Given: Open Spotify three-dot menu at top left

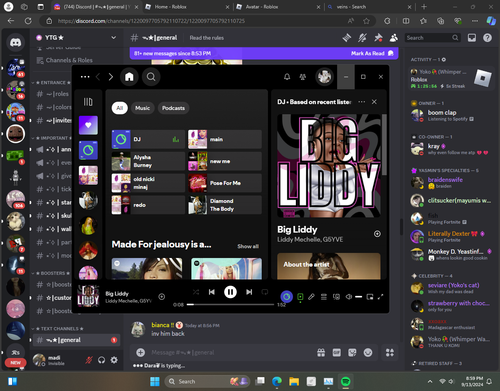Looking at the screenshot, I should [85, 77].
